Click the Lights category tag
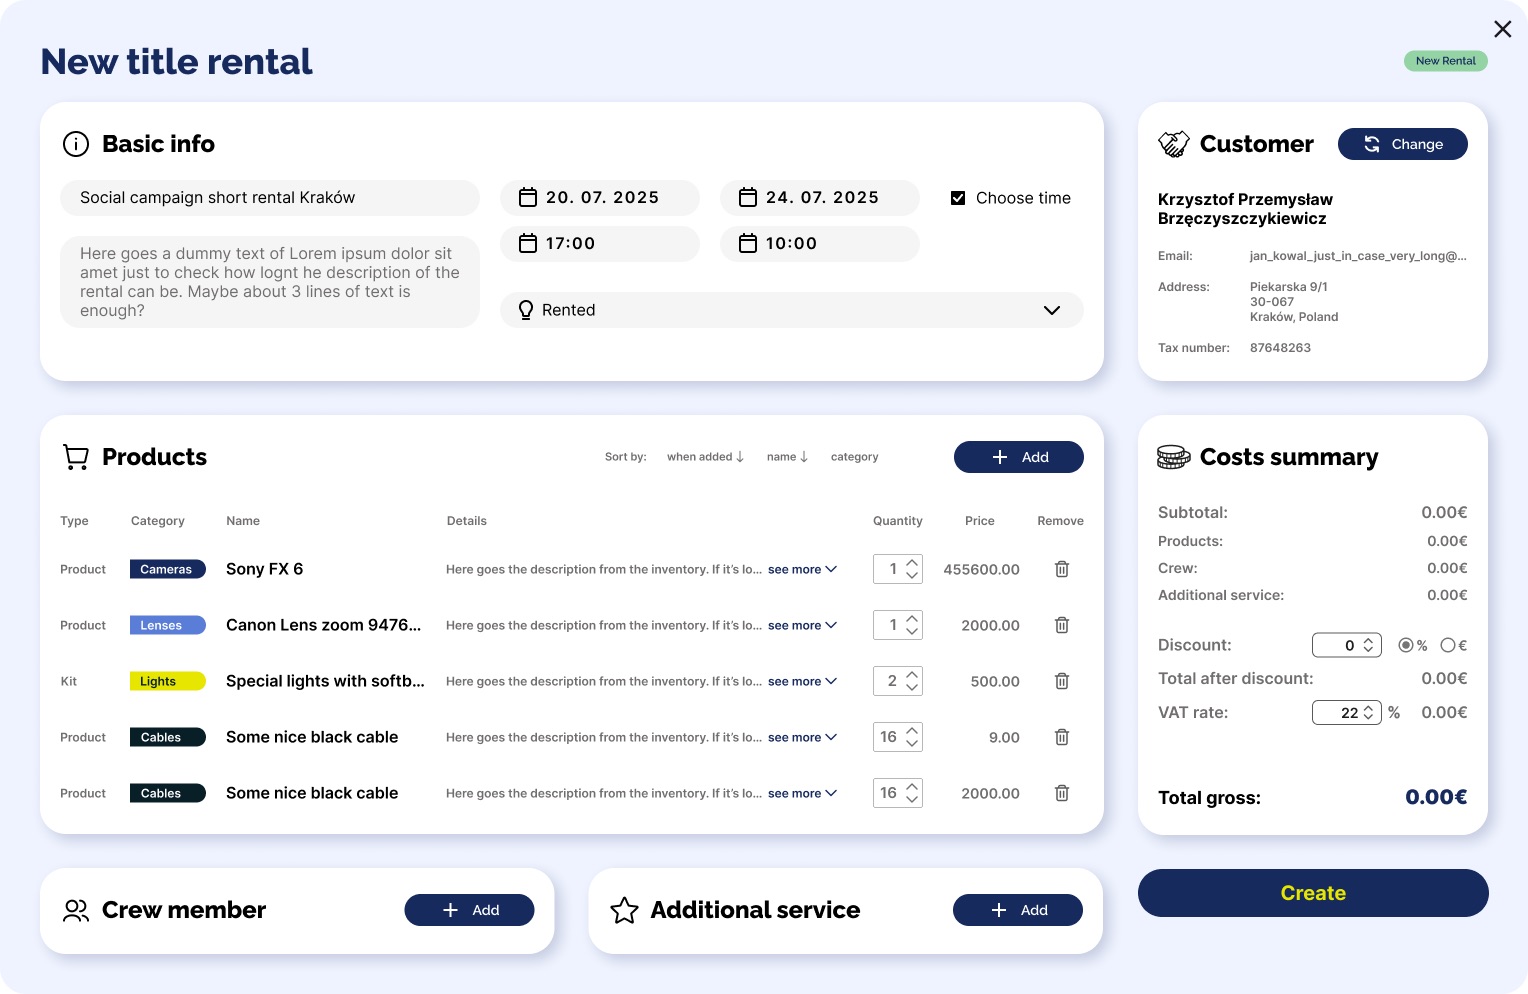1528x994 pixels. click(x=167, y=681)
